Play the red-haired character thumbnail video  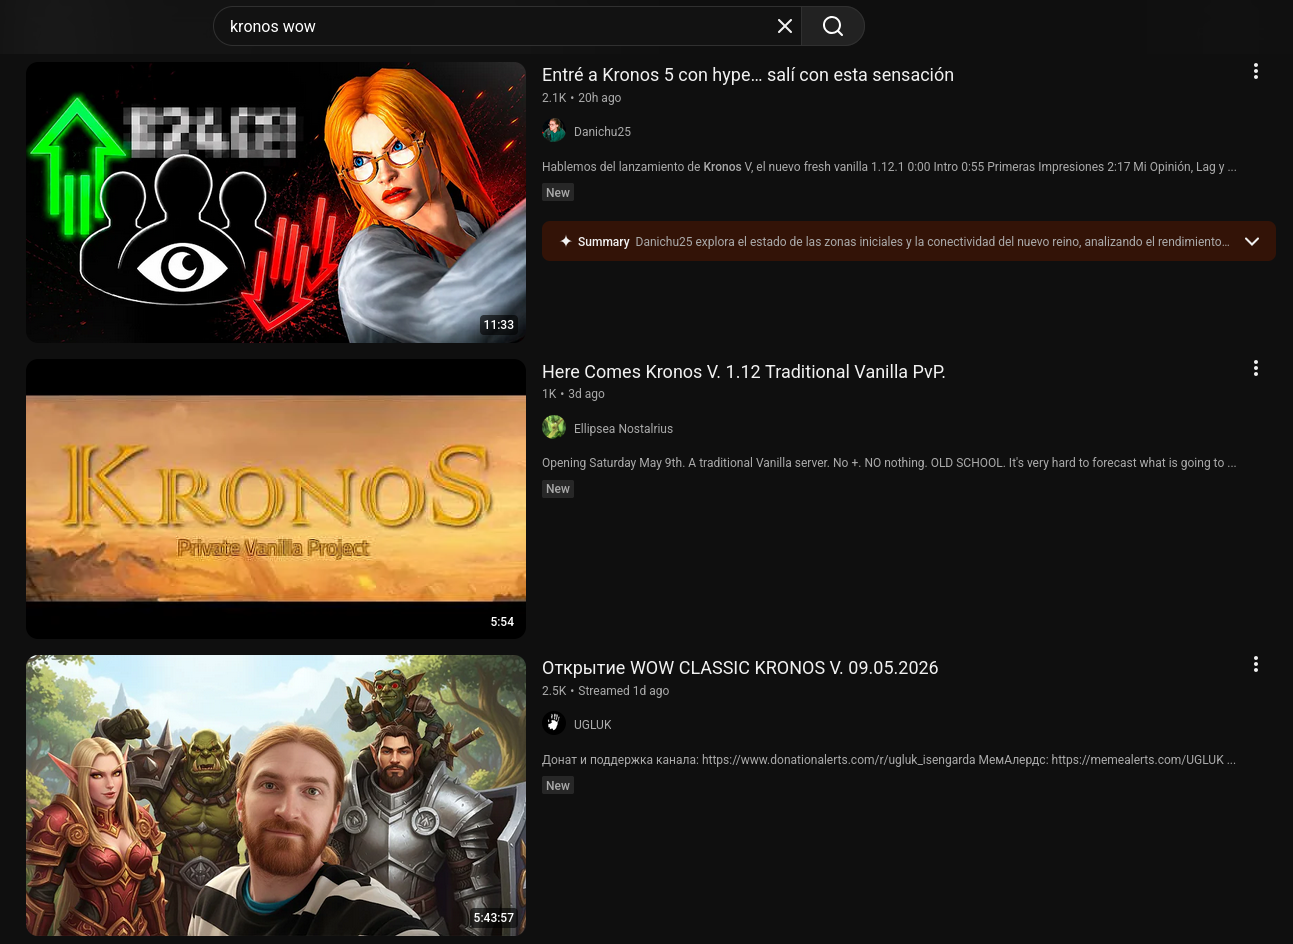[x=276, y=202]
